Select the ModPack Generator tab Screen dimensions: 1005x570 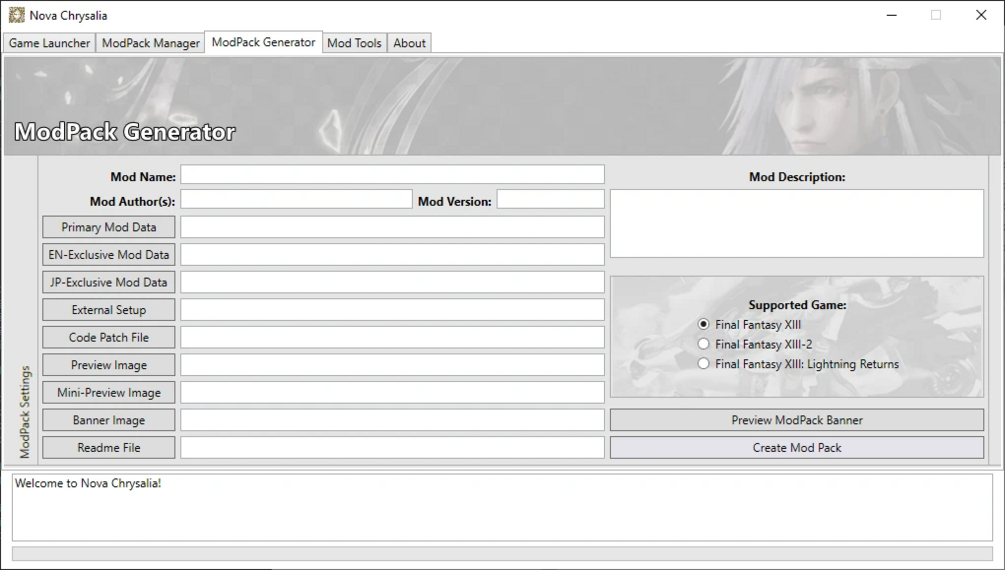click(x=263, y=42)
